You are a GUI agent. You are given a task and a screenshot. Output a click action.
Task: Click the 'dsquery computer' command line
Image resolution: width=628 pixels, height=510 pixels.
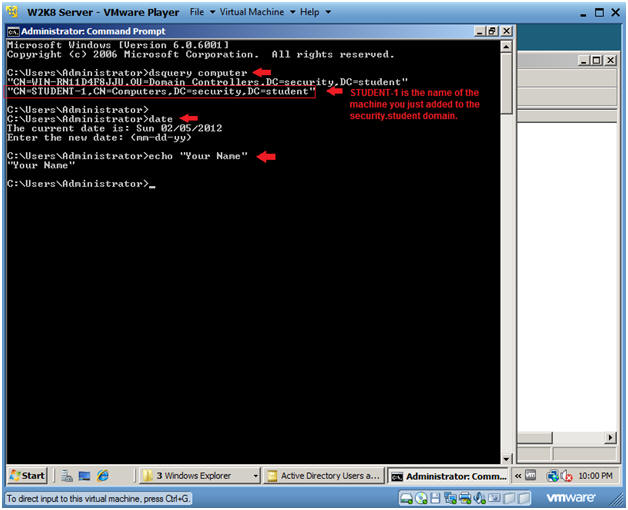127,73
